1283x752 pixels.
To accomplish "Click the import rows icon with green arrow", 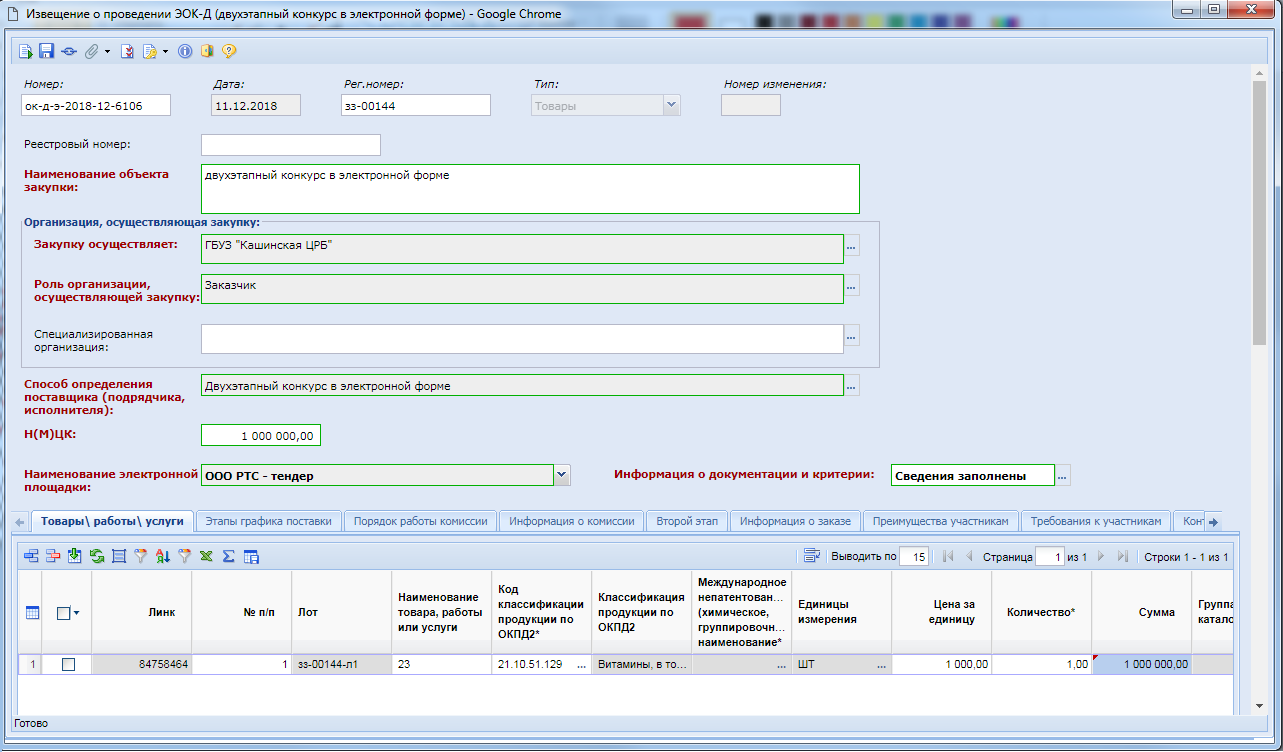I will pos(75,555).
